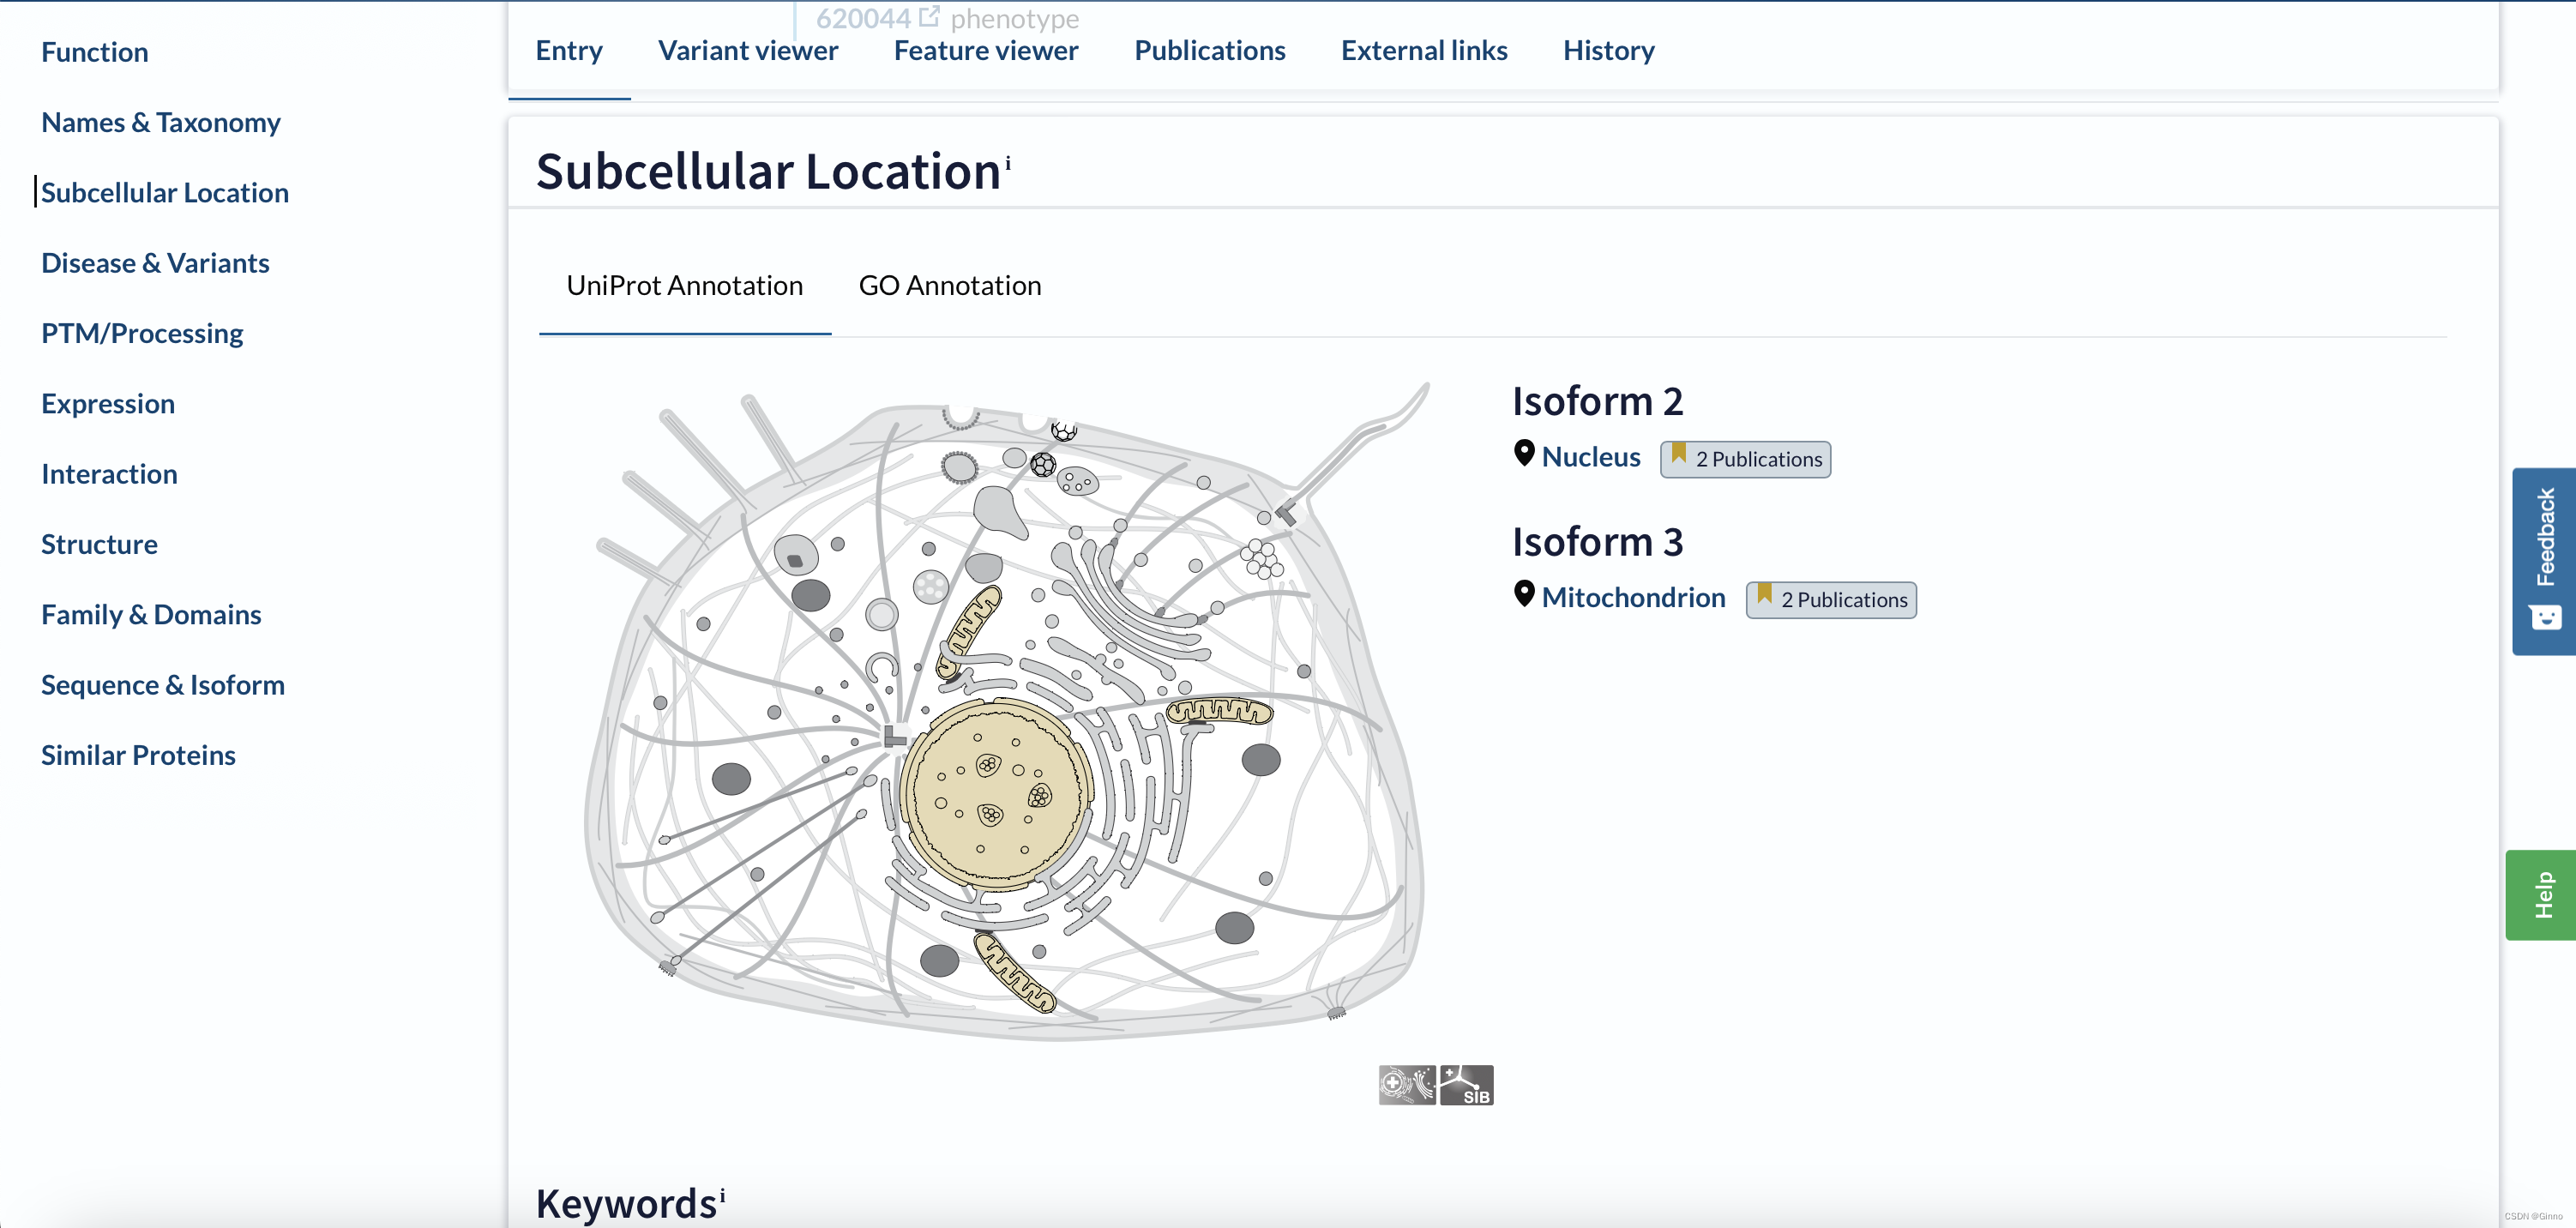The image size is (2576, 1228).
Task: Show 2 Publications for Nucleus
Action: tap(1745, 459)
